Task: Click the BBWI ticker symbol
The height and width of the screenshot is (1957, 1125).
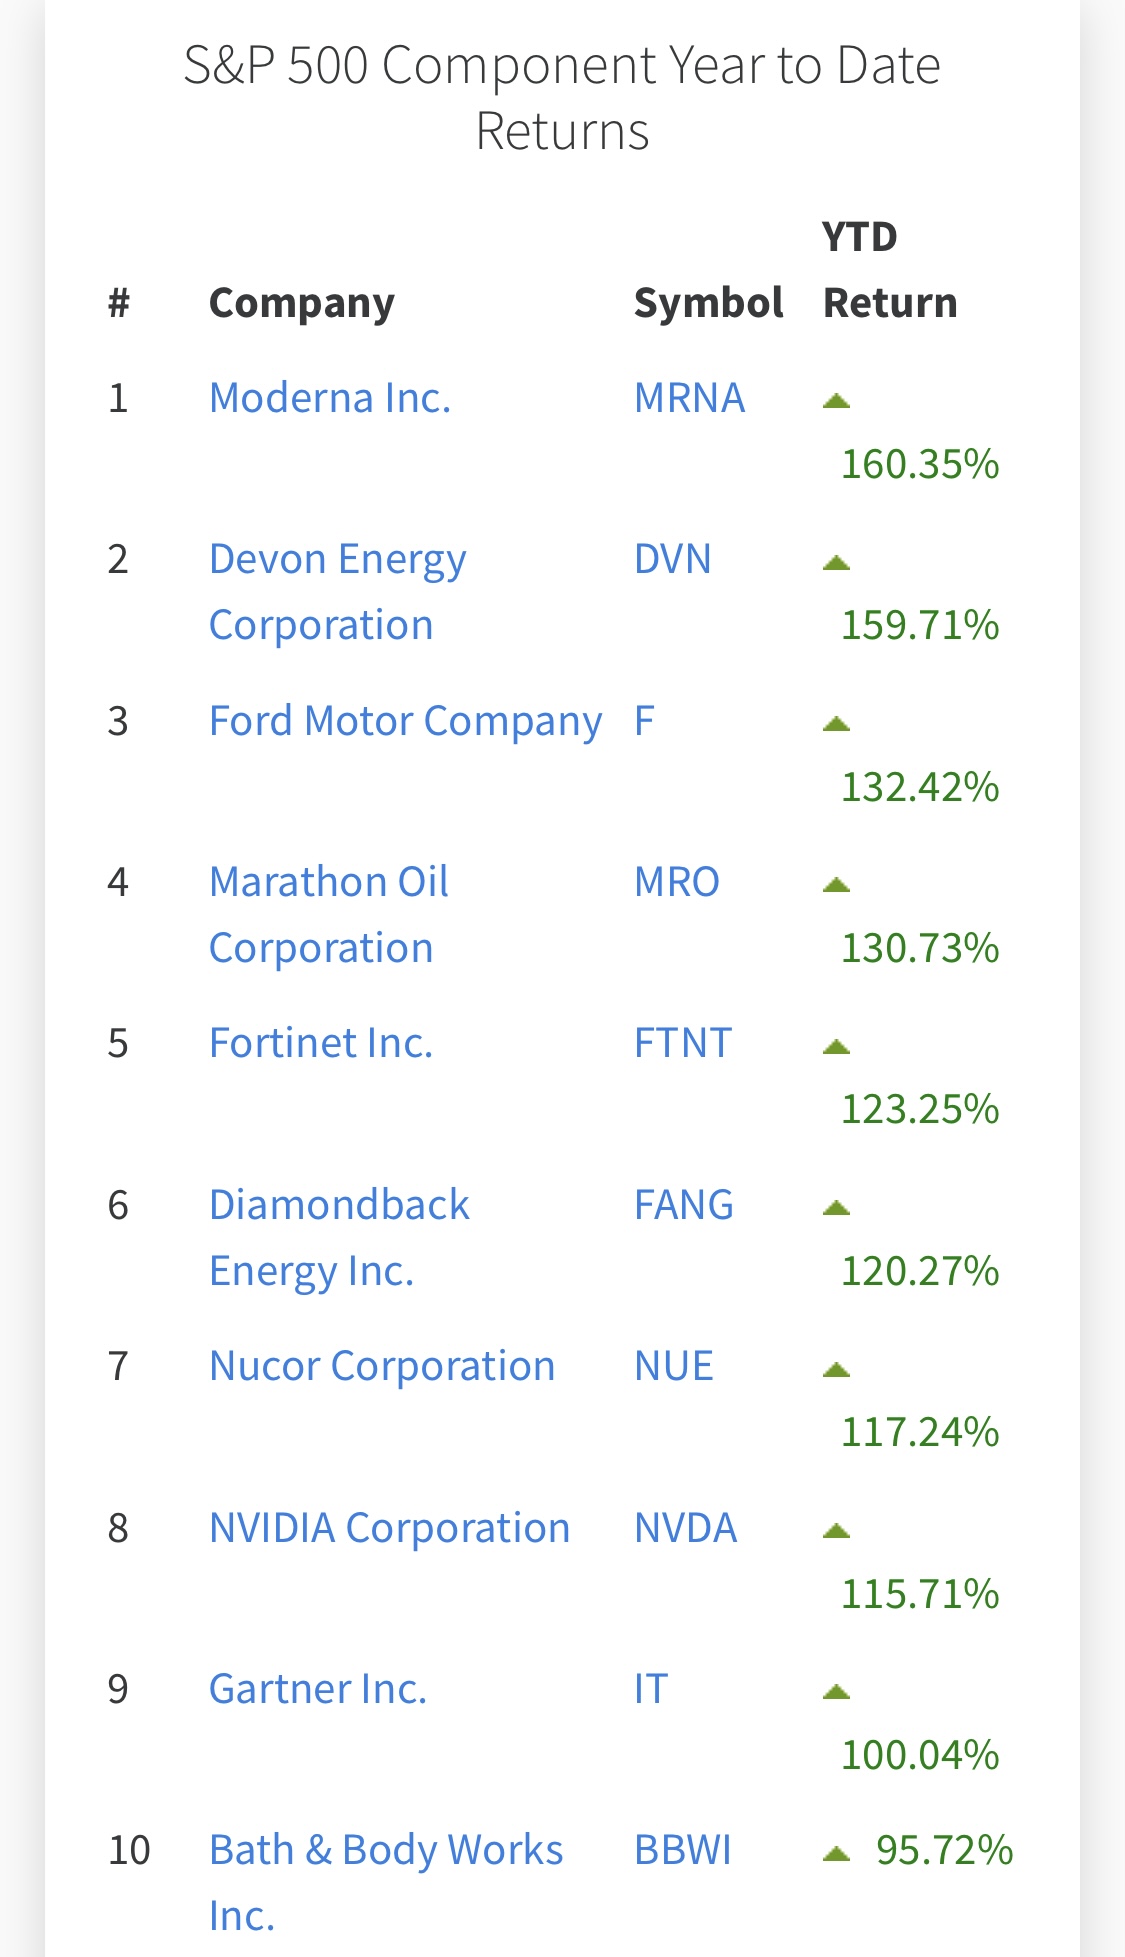Action: tap(682, 1850)
